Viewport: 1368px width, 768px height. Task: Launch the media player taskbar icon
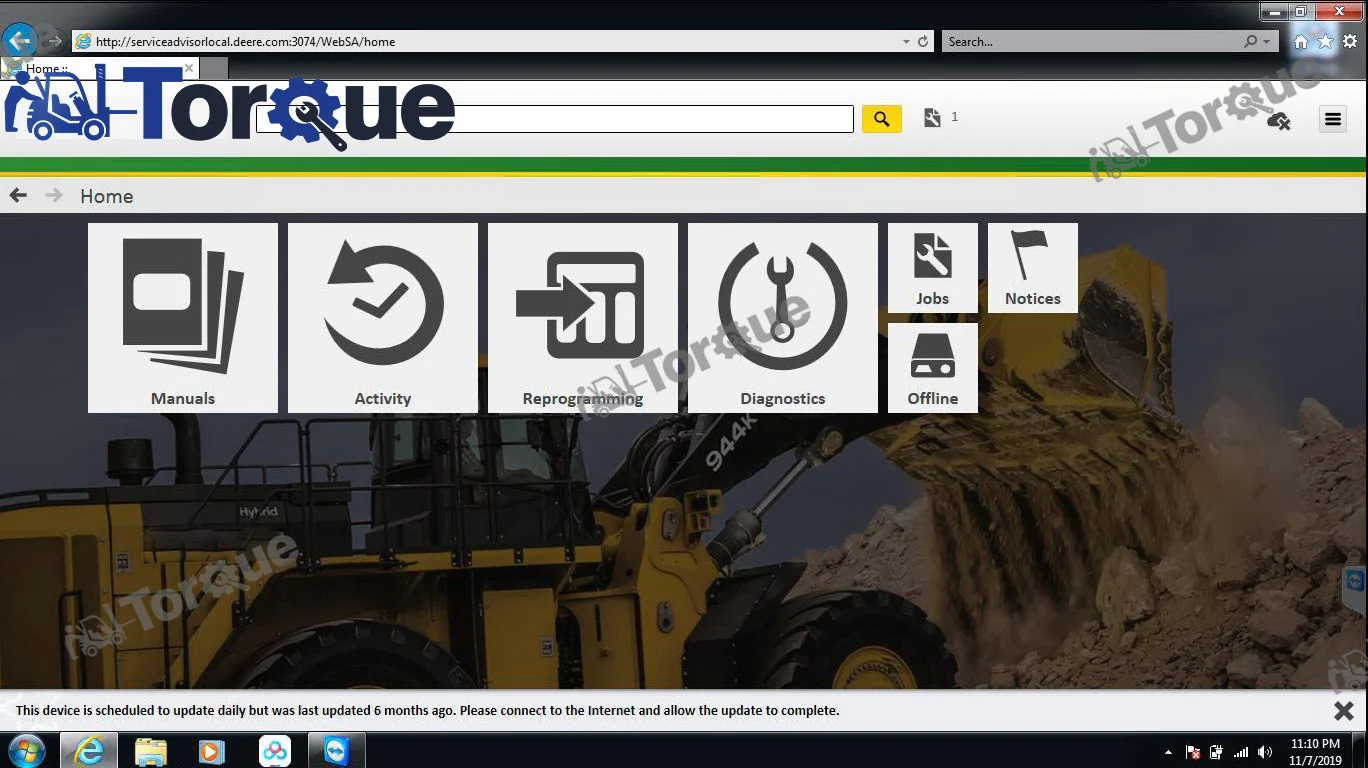(x=212, y=750)
